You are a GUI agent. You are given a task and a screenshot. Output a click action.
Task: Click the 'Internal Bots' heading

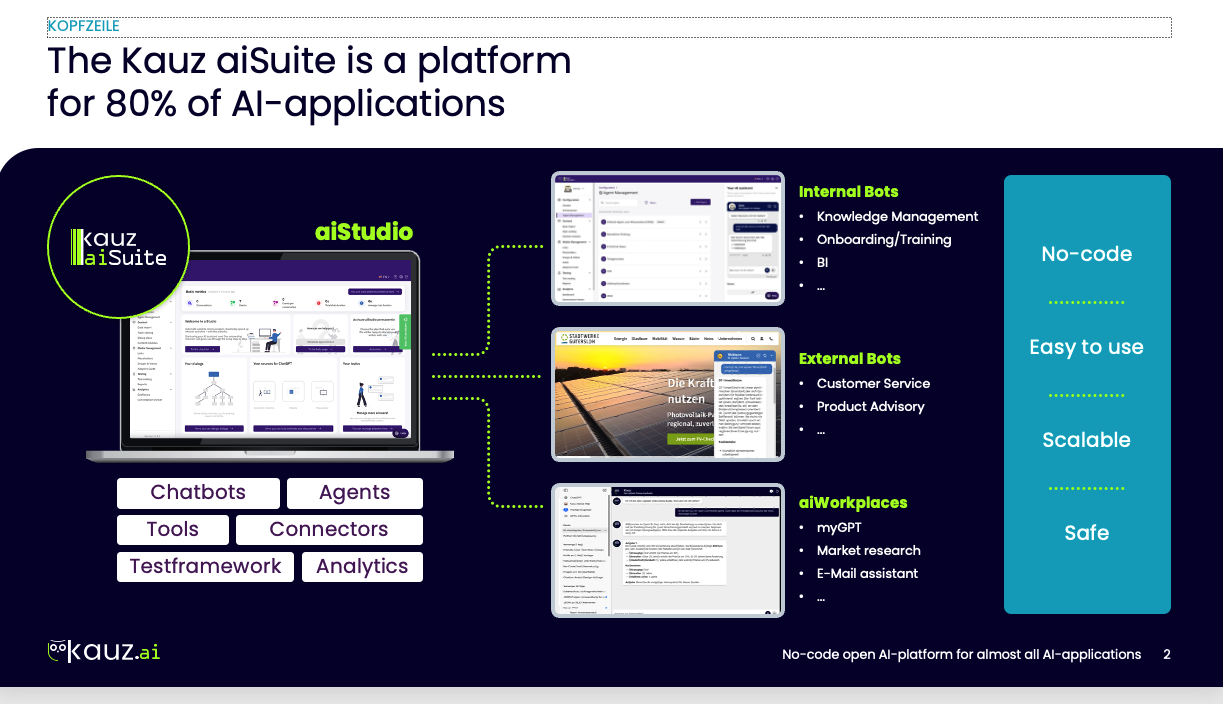click(x=848, y=192)
